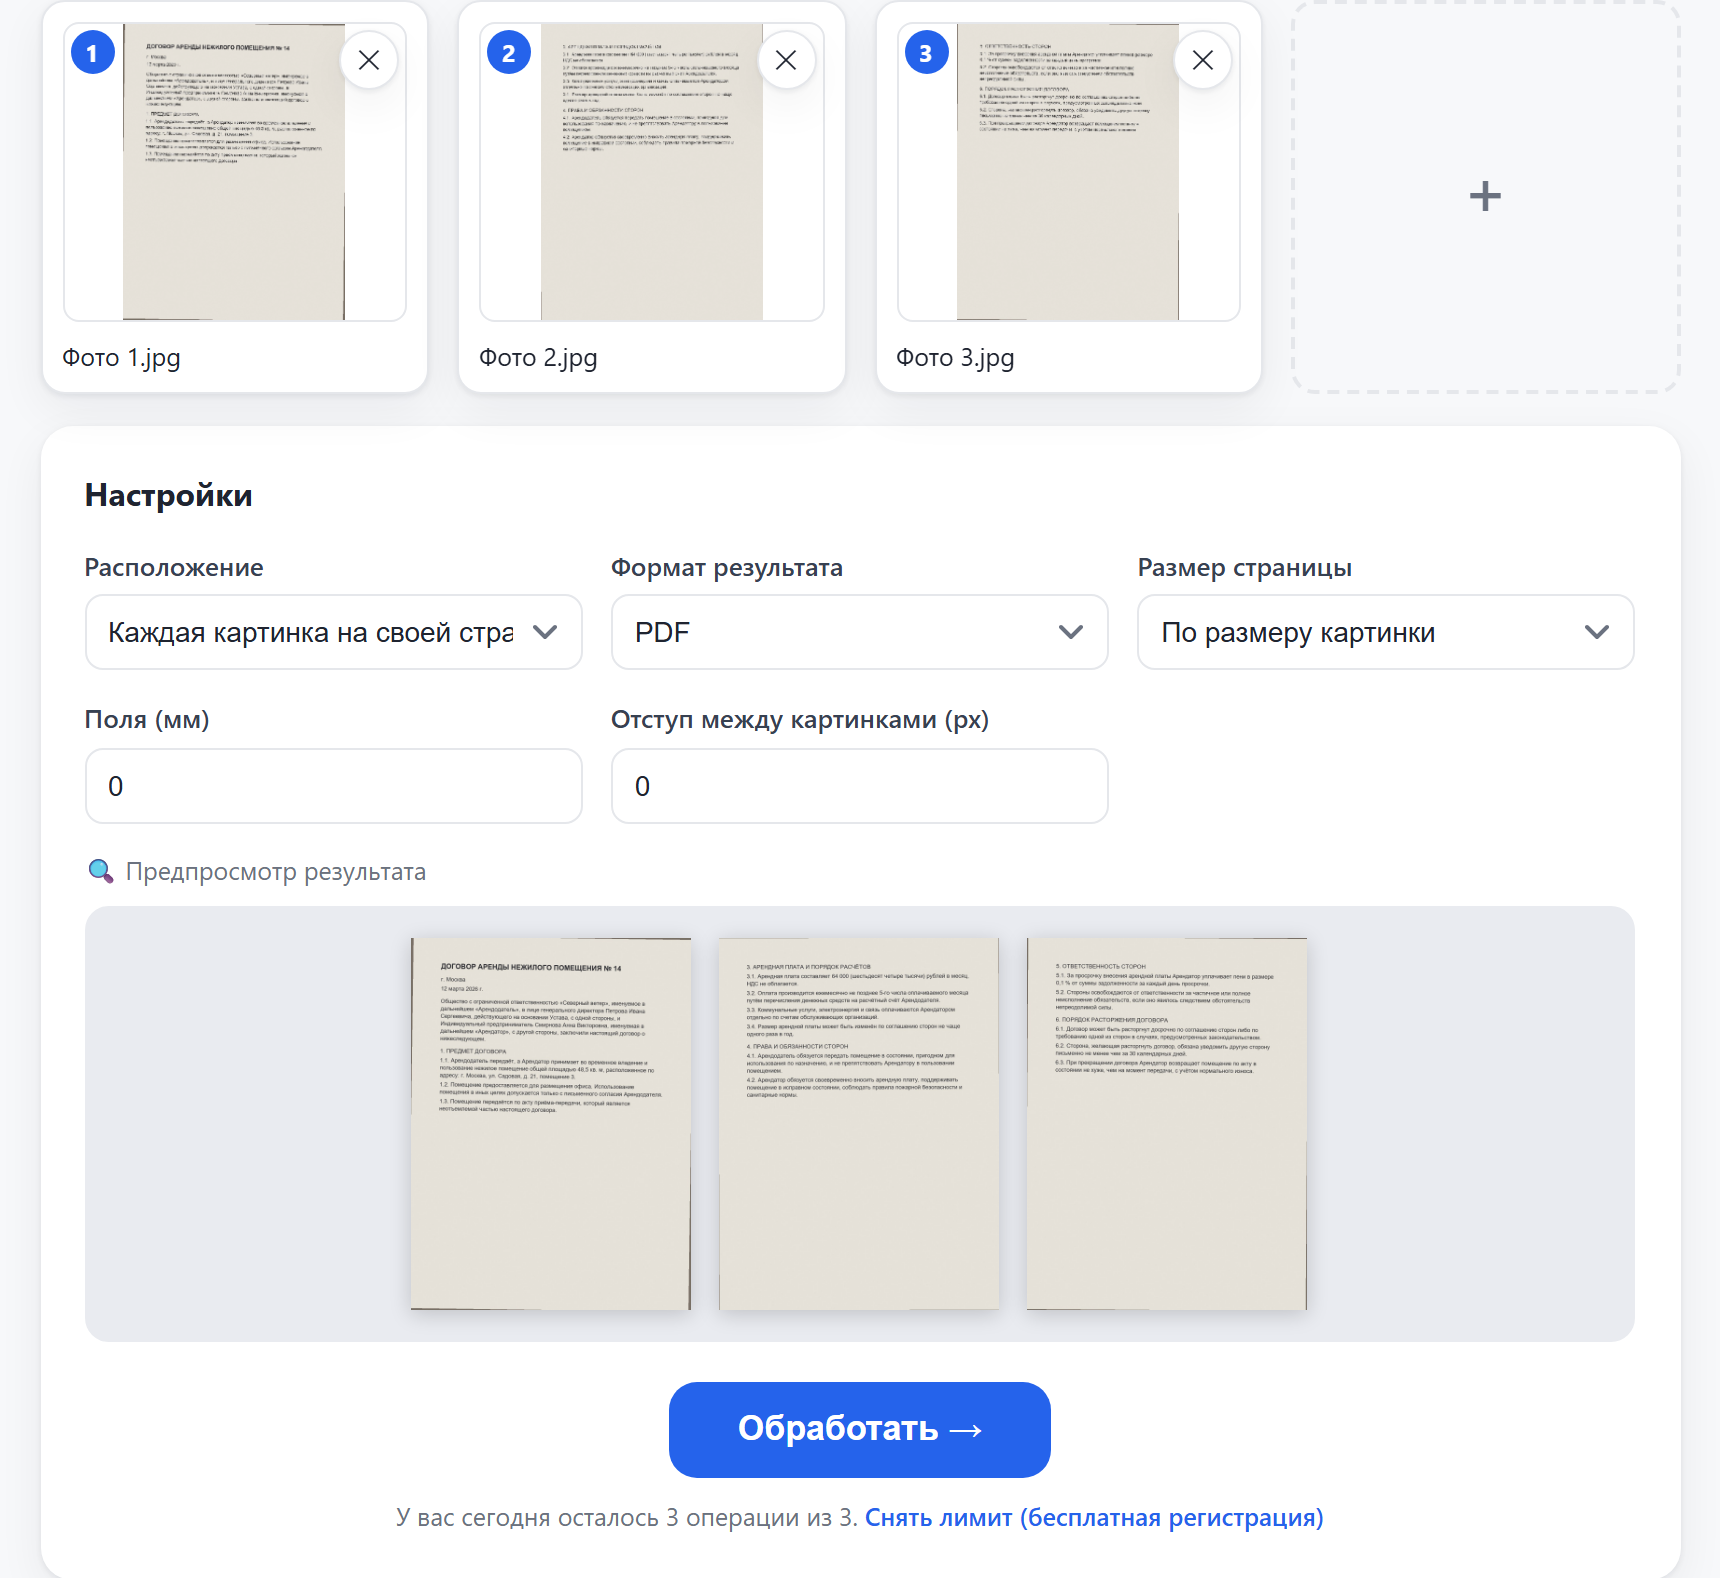Image resolution: width=1720 pixels, height=1578 pixels.
Task: Click the Настройки heading
Action: coord(169,496)
